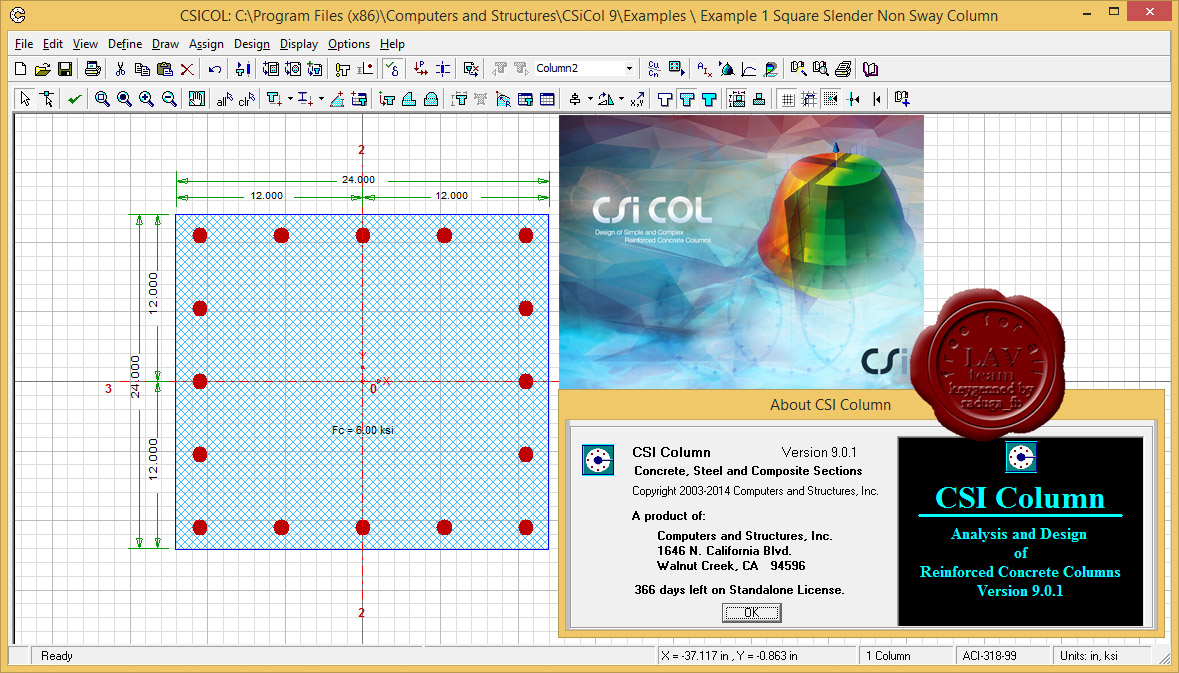
Task: Toggle the filled section view icon
Action: [x=709, y=99]
